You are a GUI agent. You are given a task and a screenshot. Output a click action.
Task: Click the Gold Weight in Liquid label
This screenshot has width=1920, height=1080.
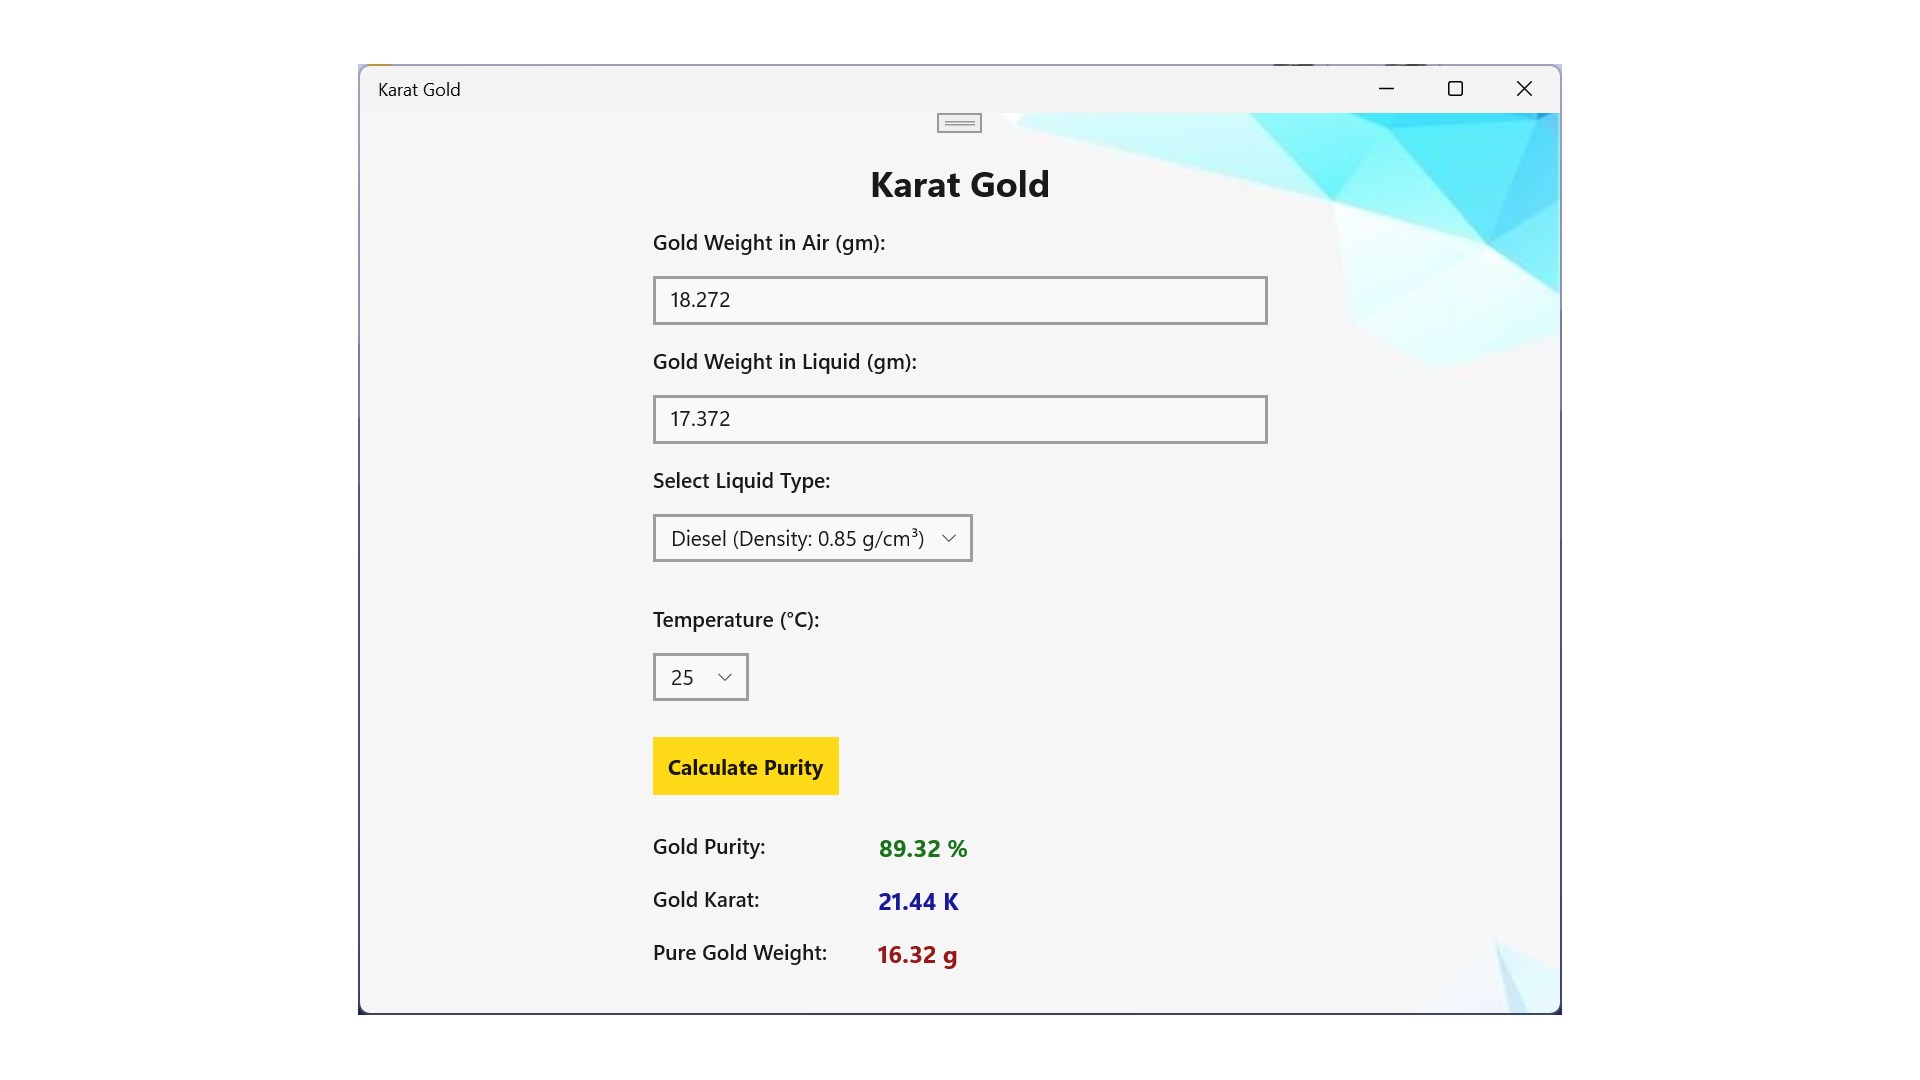(x=784, y=362)
